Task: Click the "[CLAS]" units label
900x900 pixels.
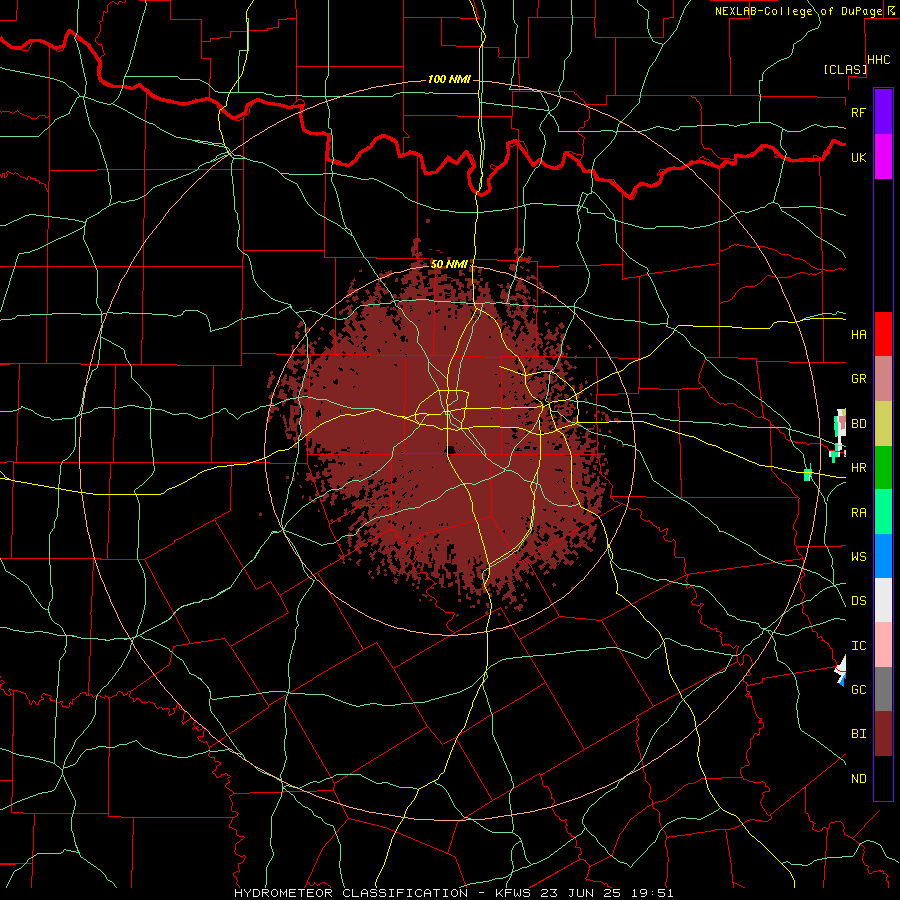Action: (845, 70)
